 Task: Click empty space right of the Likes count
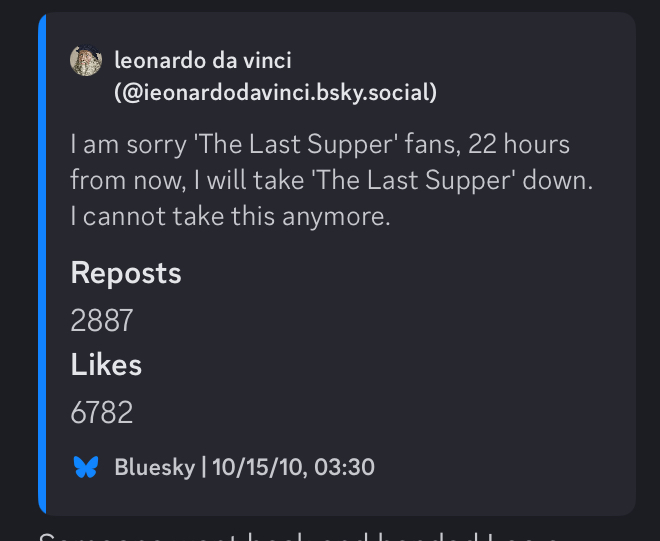pyautogui.click(x=400, y=411)
